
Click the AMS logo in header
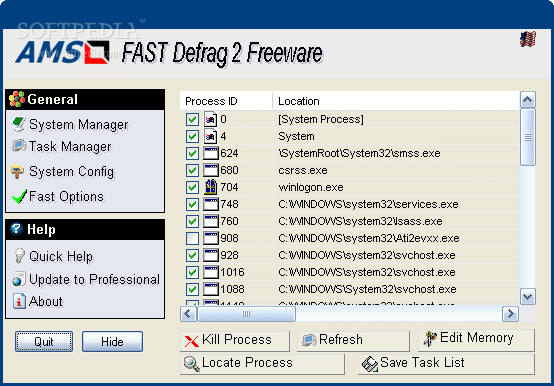pyautogui.click(x=62, y=53)
